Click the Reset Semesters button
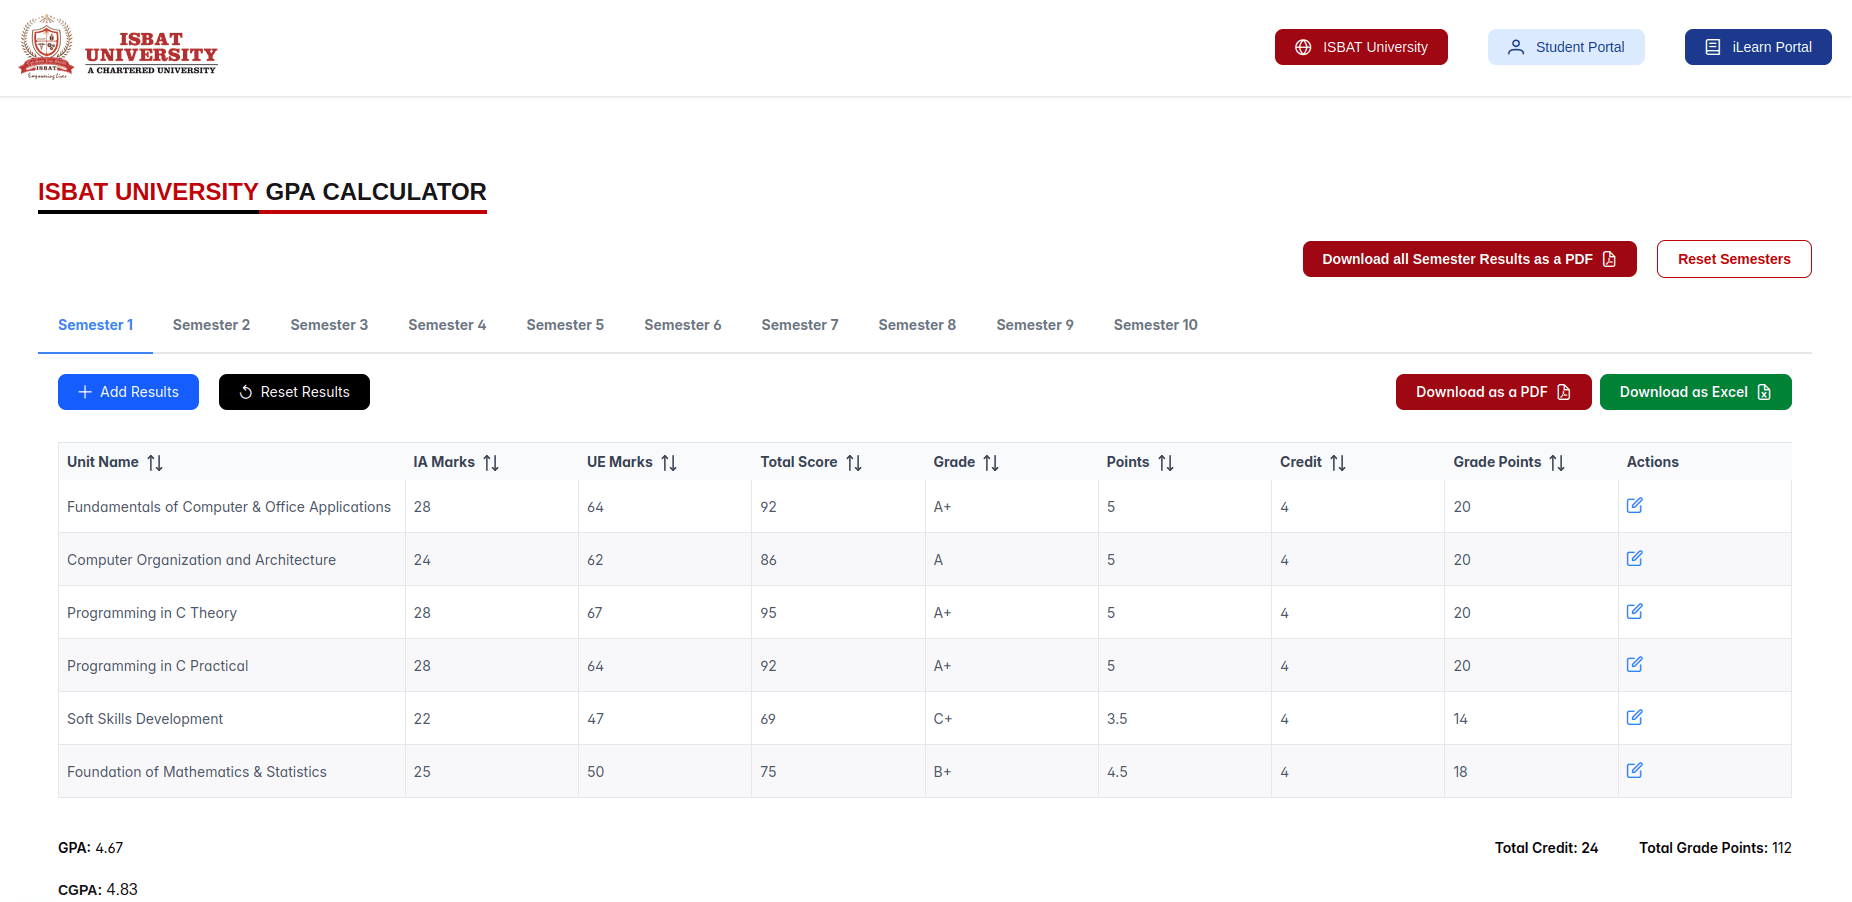1852x902 pixels. pos(1734,259)
